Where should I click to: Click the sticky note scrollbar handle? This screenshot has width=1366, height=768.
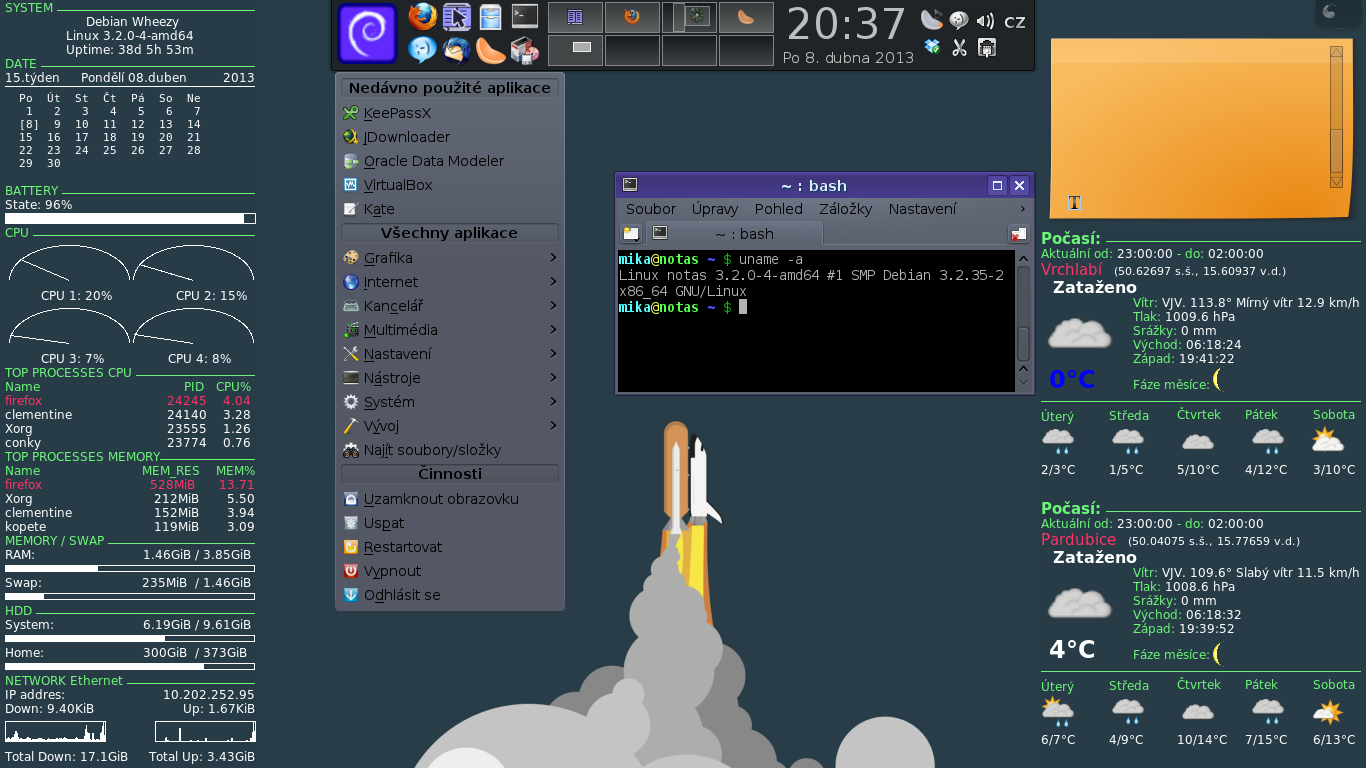click(1336, 151)
